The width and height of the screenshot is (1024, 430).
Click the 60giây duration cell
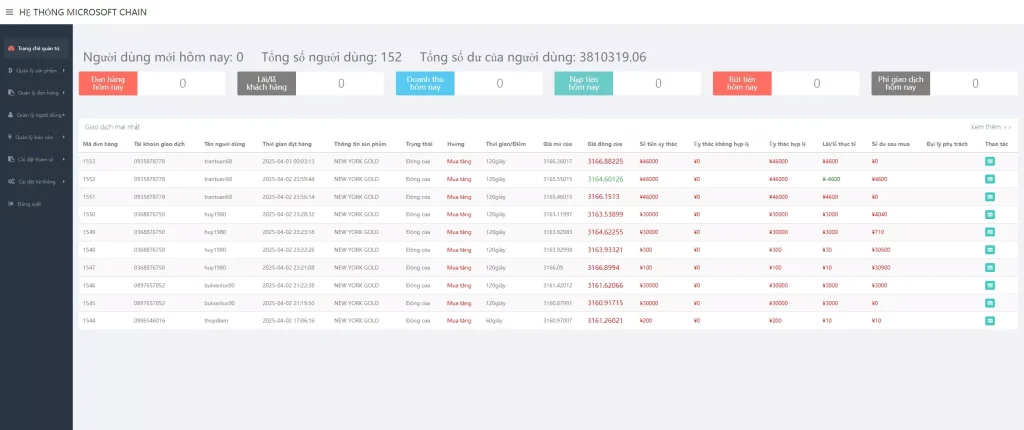coord(494,321)
